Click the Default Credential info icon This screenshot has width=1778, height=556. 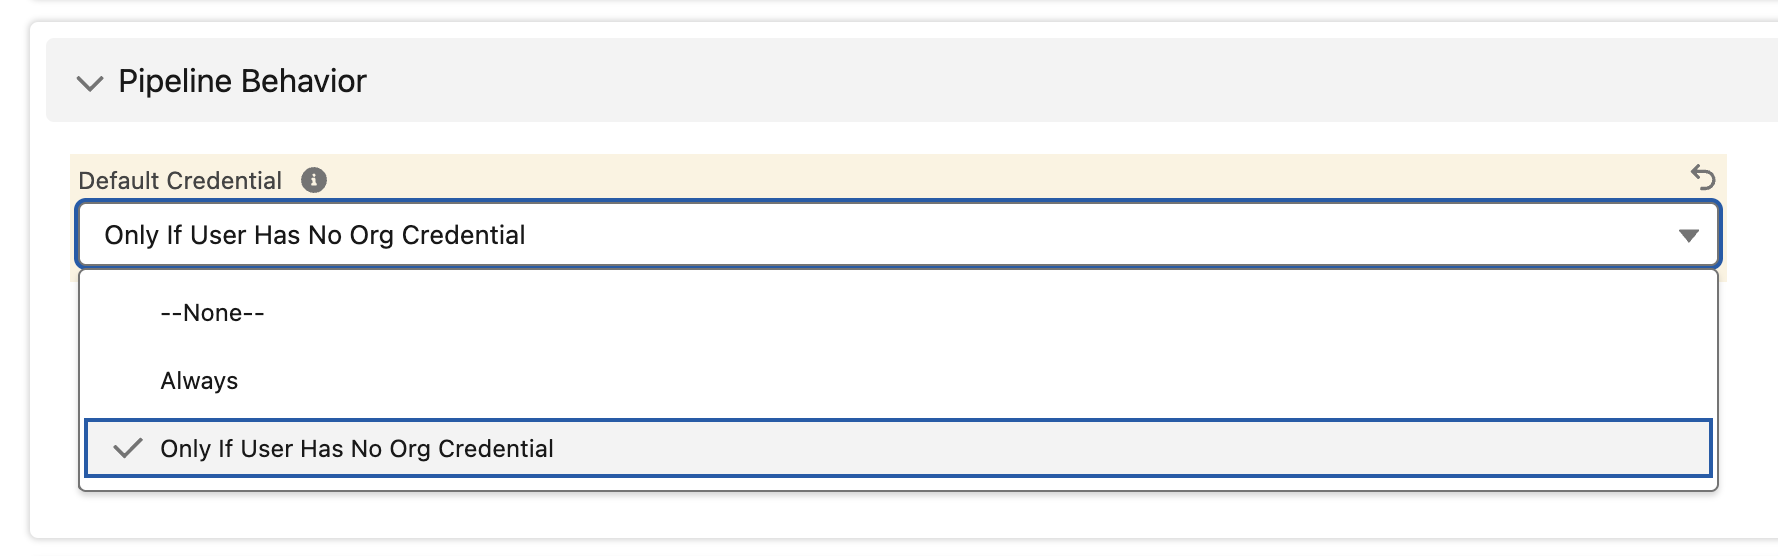(314, 180)
